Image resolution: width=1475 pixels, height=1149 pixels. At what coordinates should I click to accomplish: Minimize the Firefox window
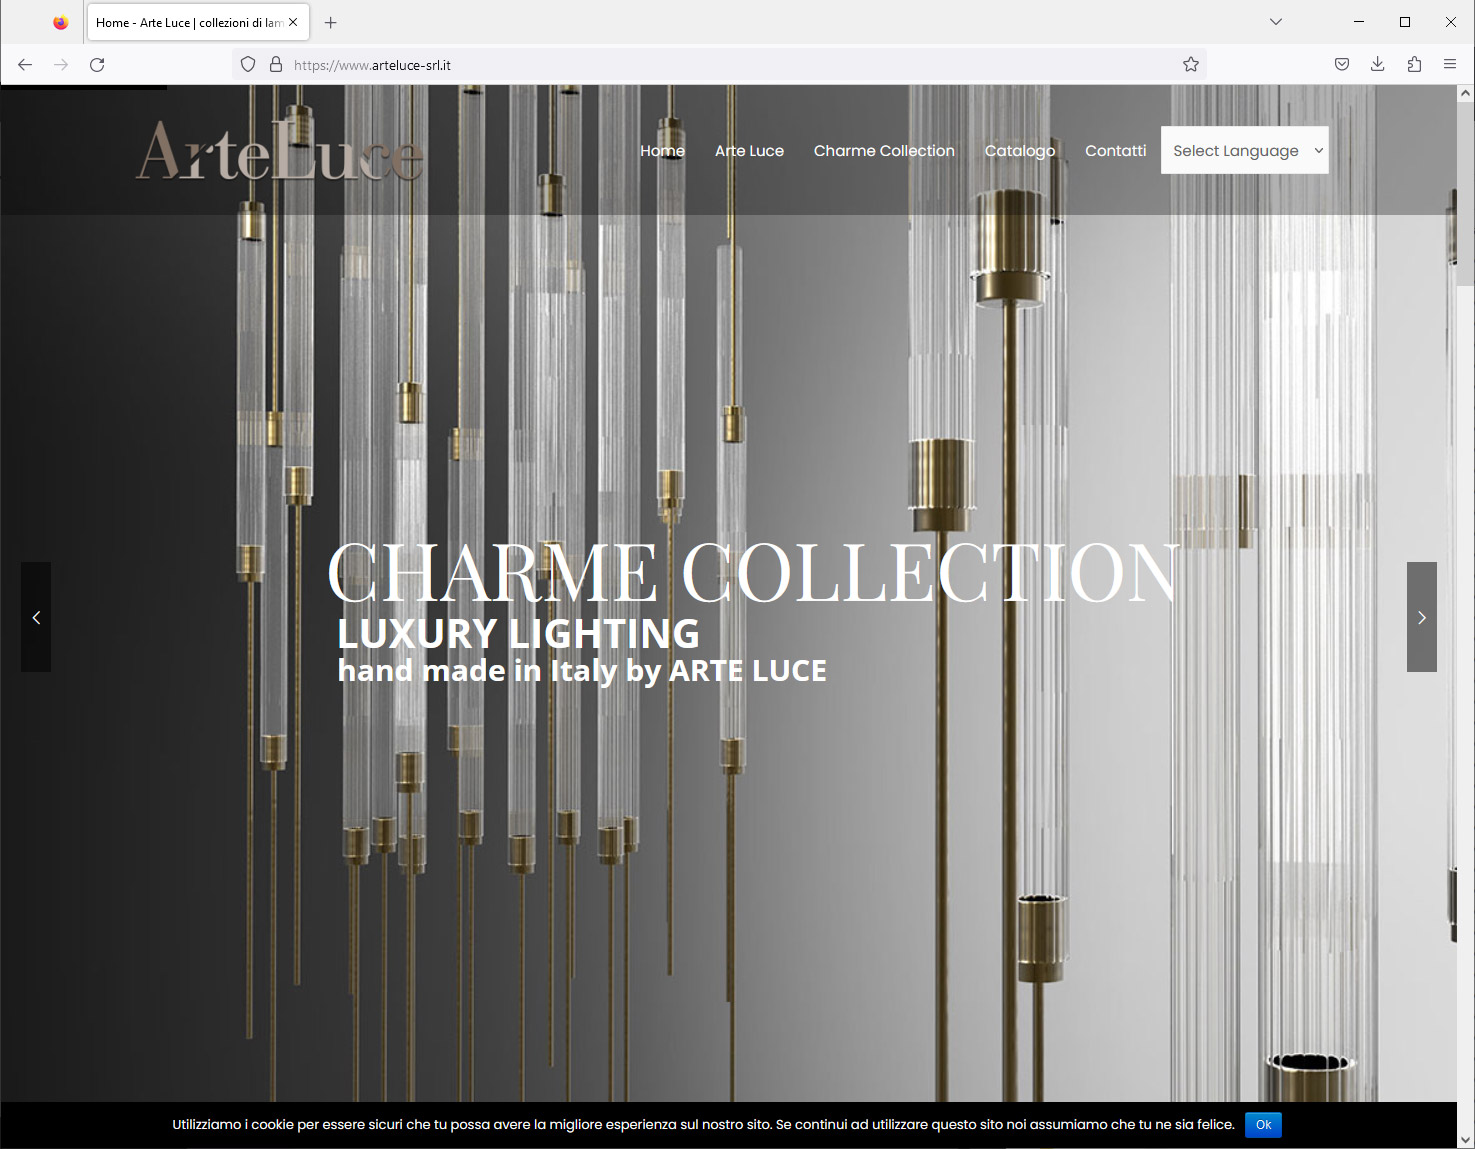tap(1359, 22)
